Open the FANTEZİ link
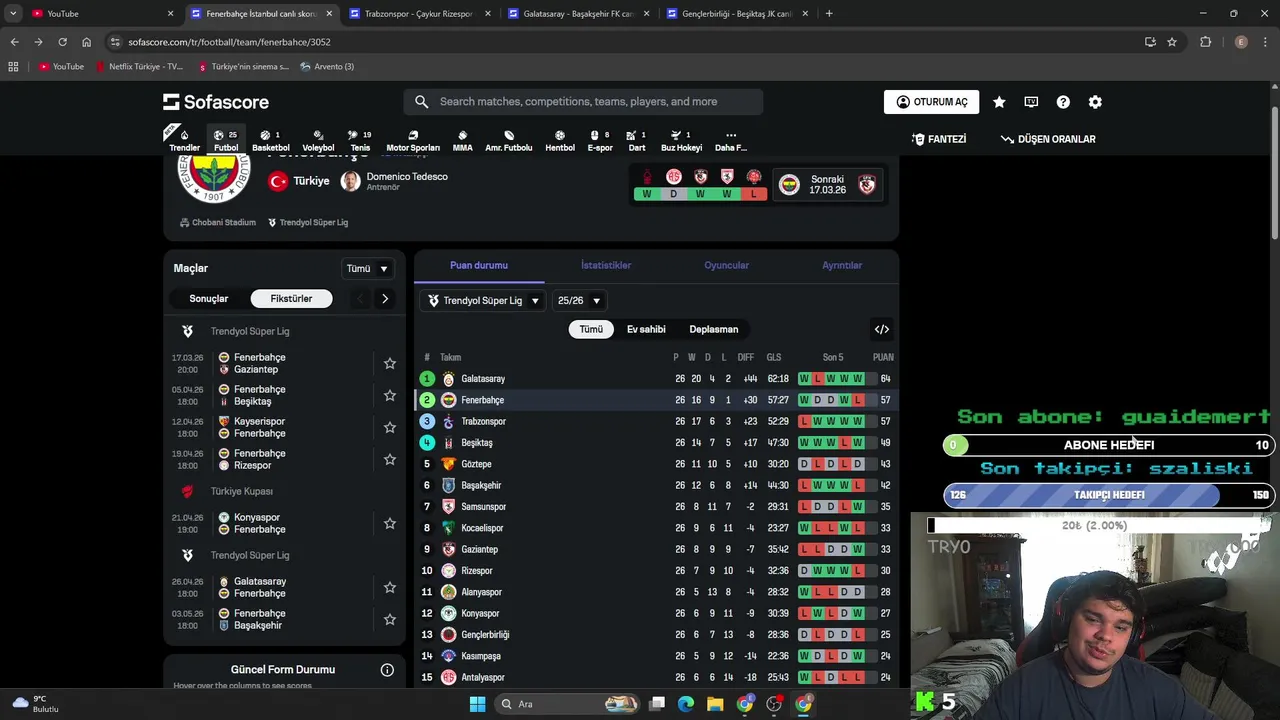 [x=939, y=139]
